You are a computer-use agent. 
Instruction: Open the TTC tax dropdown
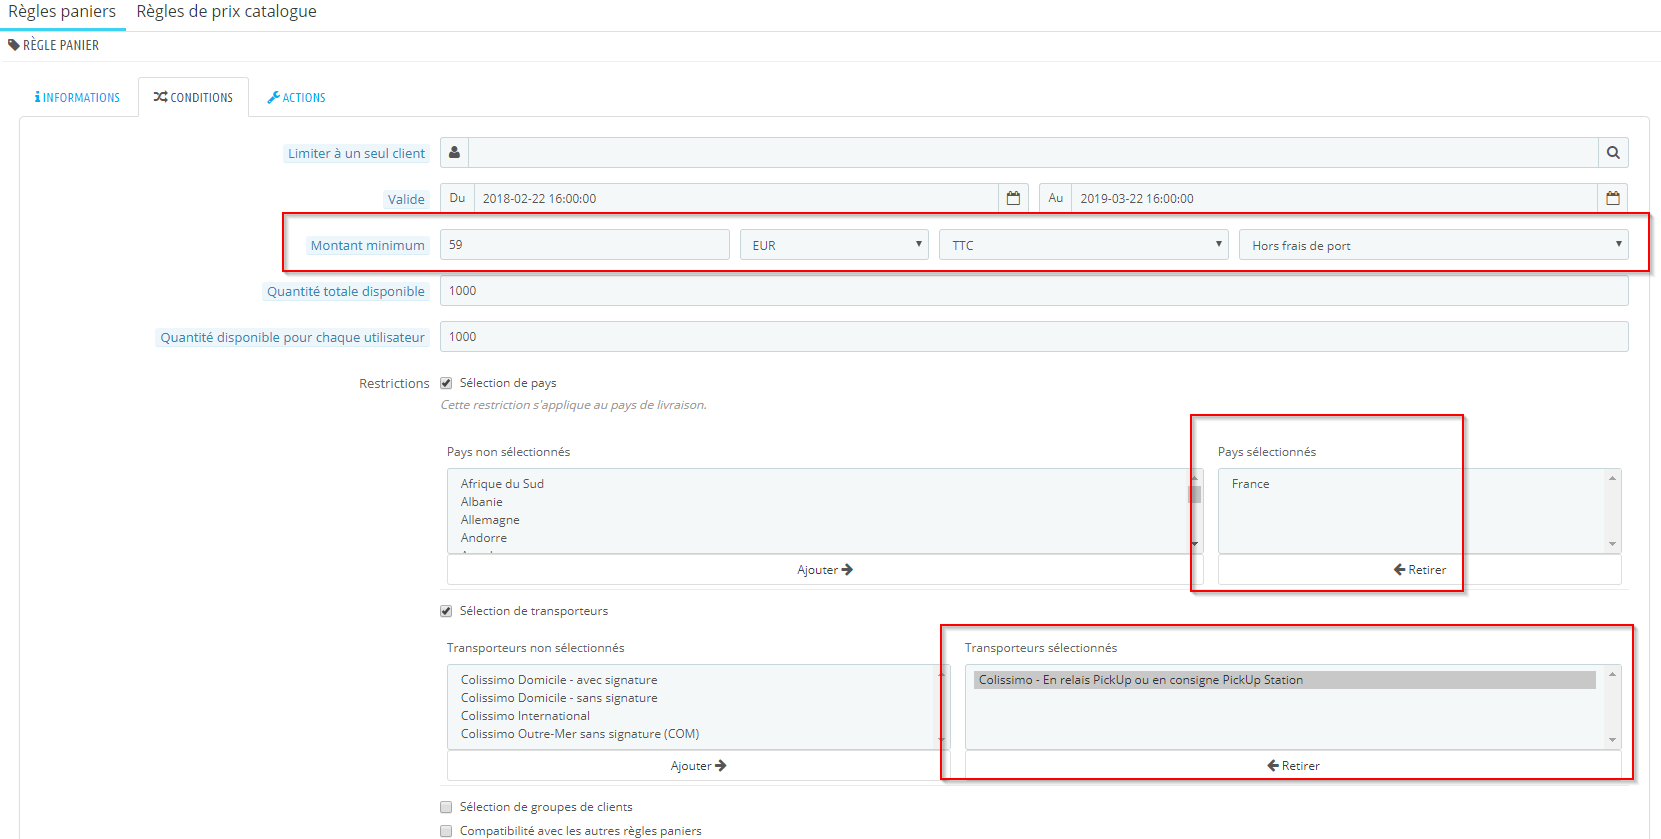click(x=1084, y=245)
